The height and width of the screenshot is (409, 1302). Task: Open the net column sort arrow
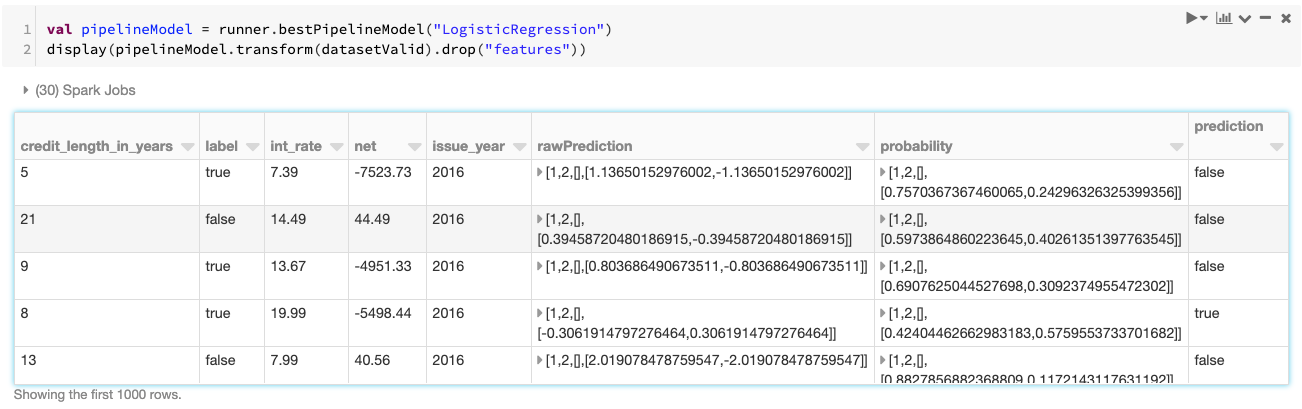[413, 147]
